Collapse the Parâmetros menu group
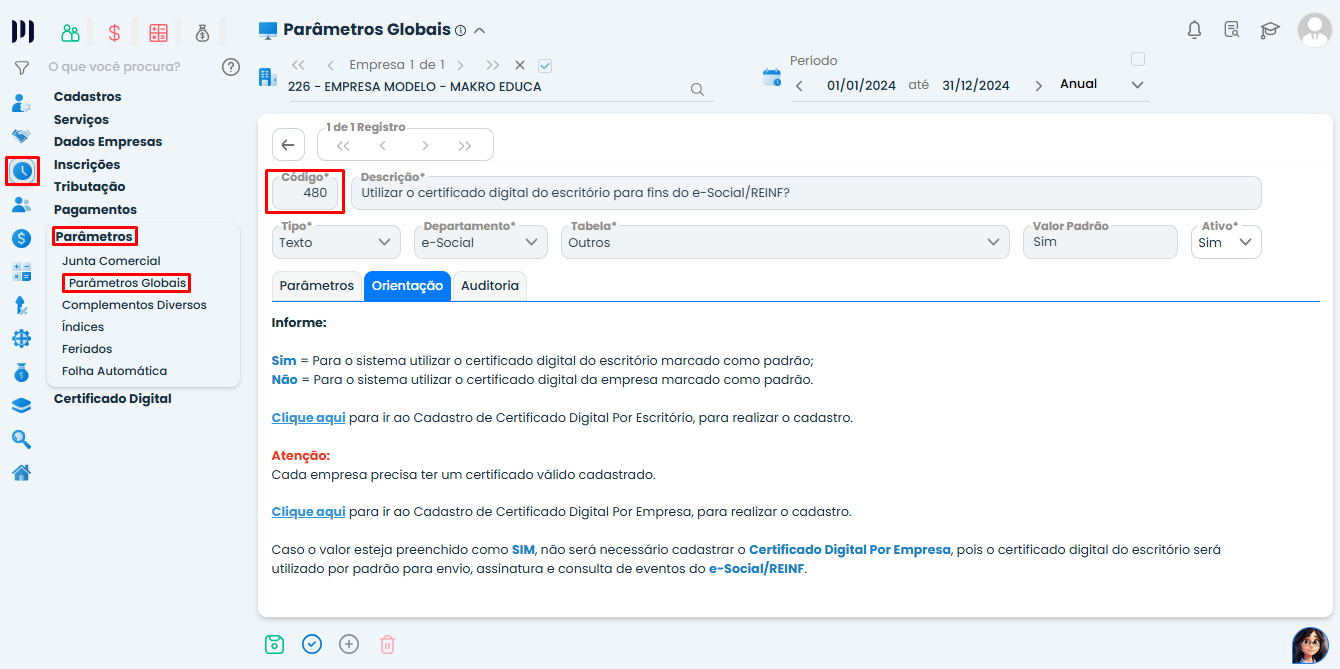The image size is (1340, 669). tap(95, 237)
